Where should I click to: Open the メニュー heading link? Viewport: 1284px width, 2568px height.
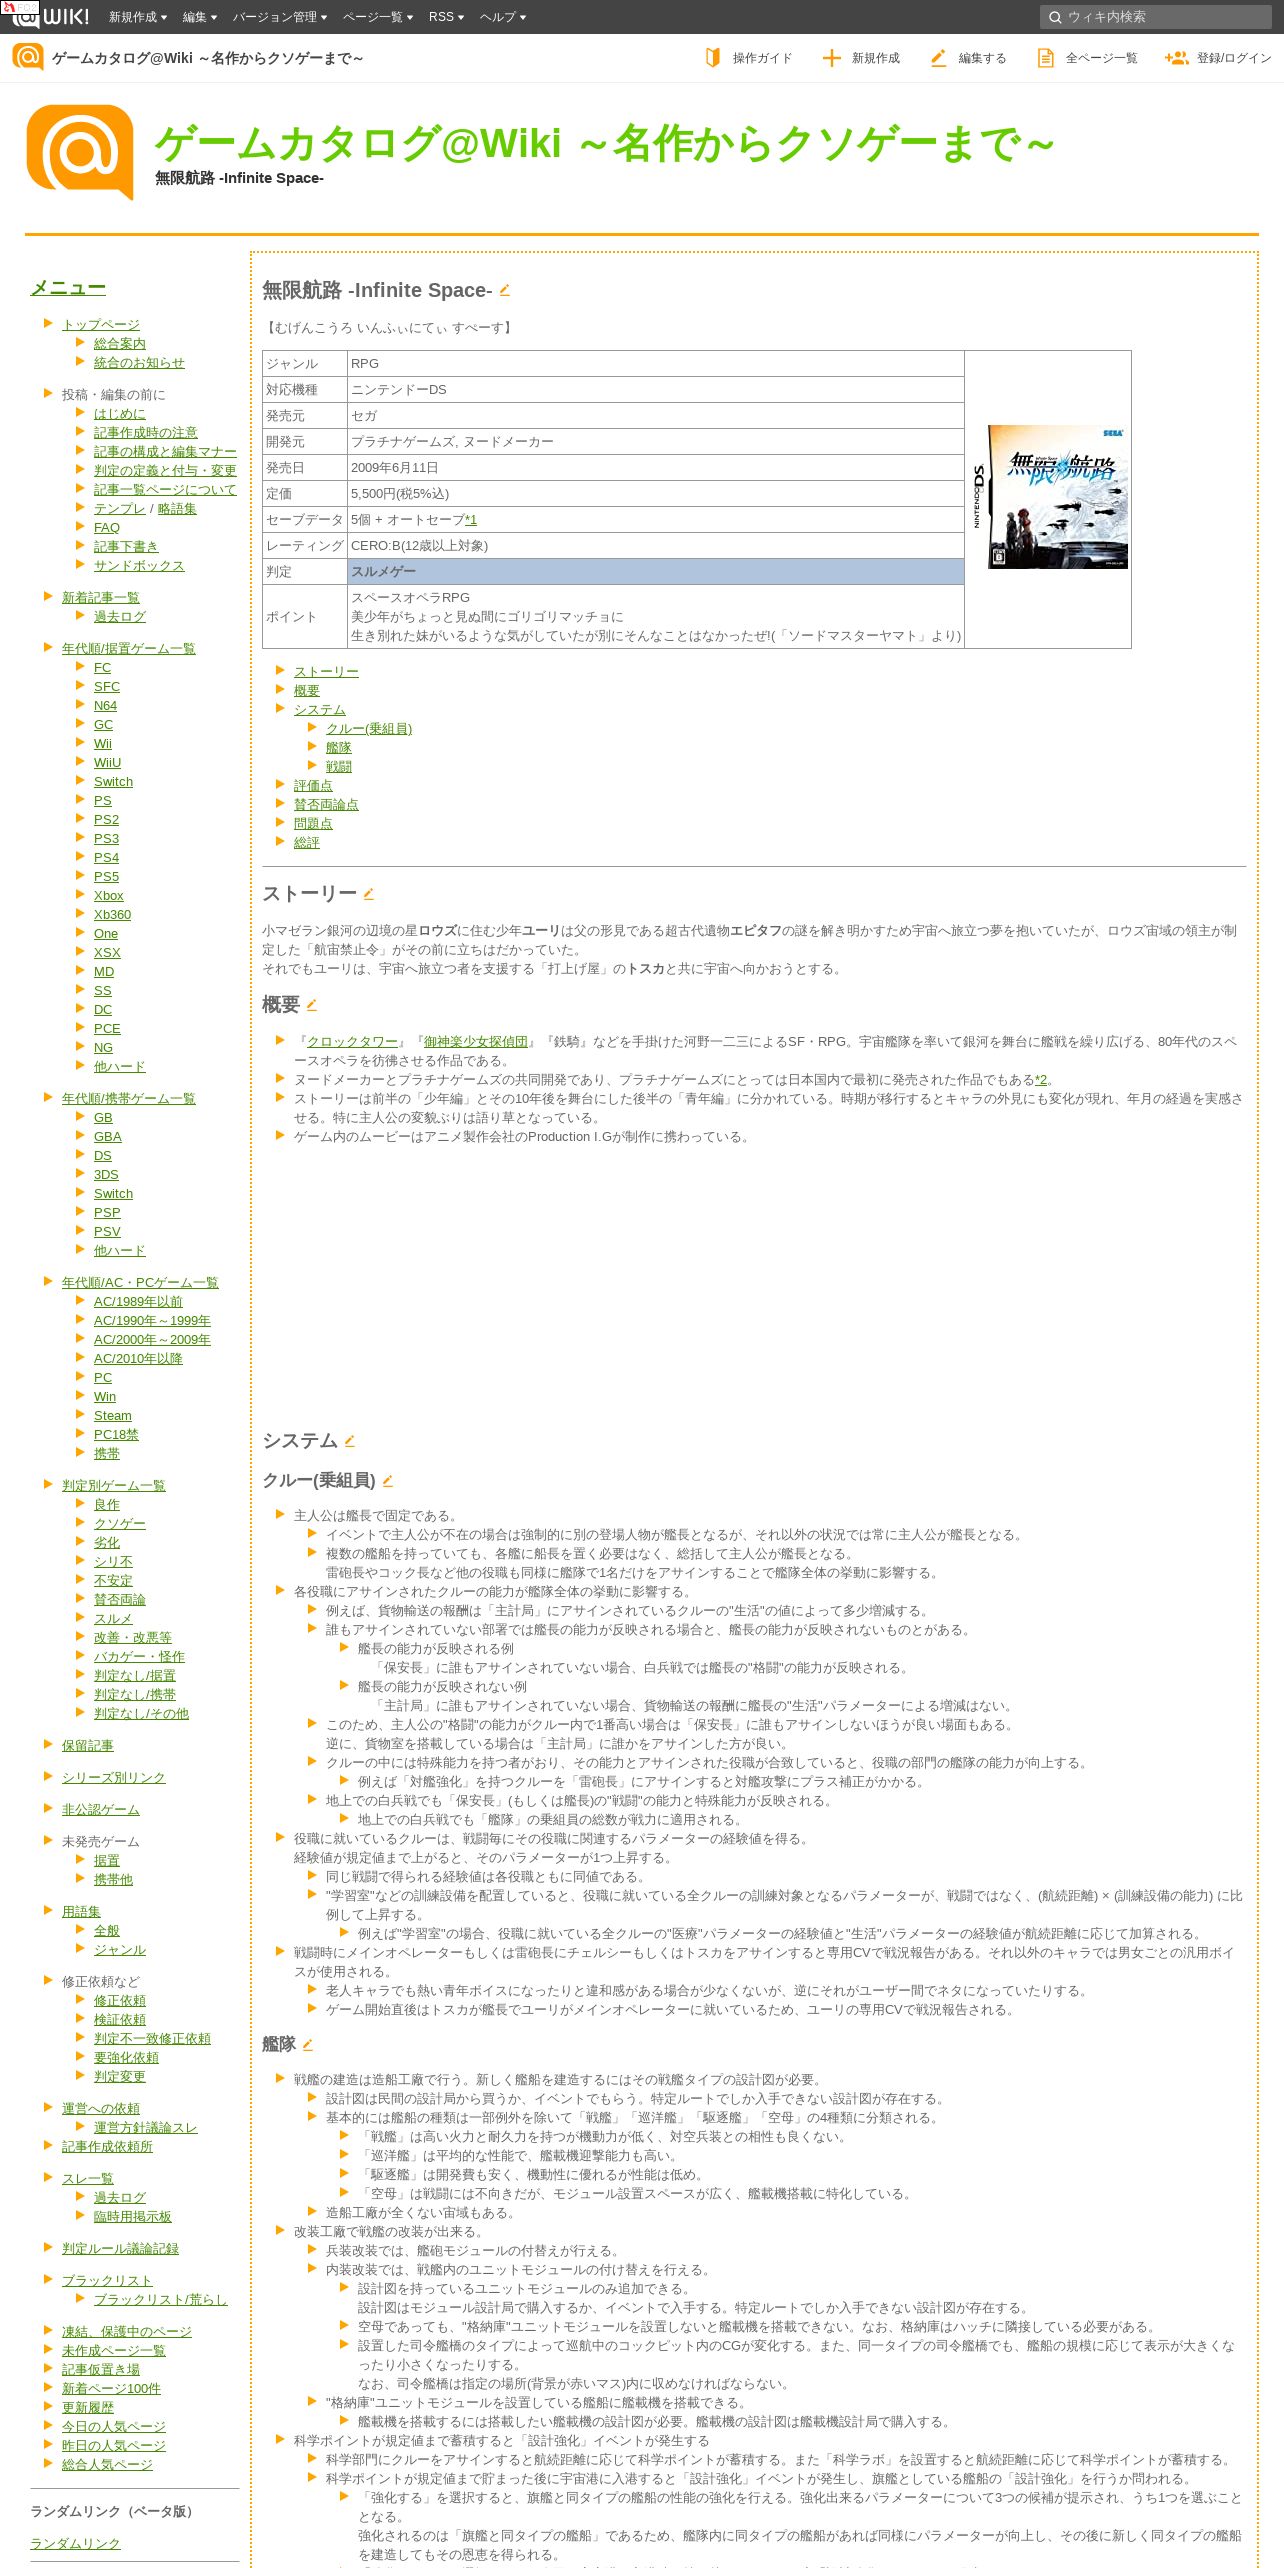[x=68, y=288]
